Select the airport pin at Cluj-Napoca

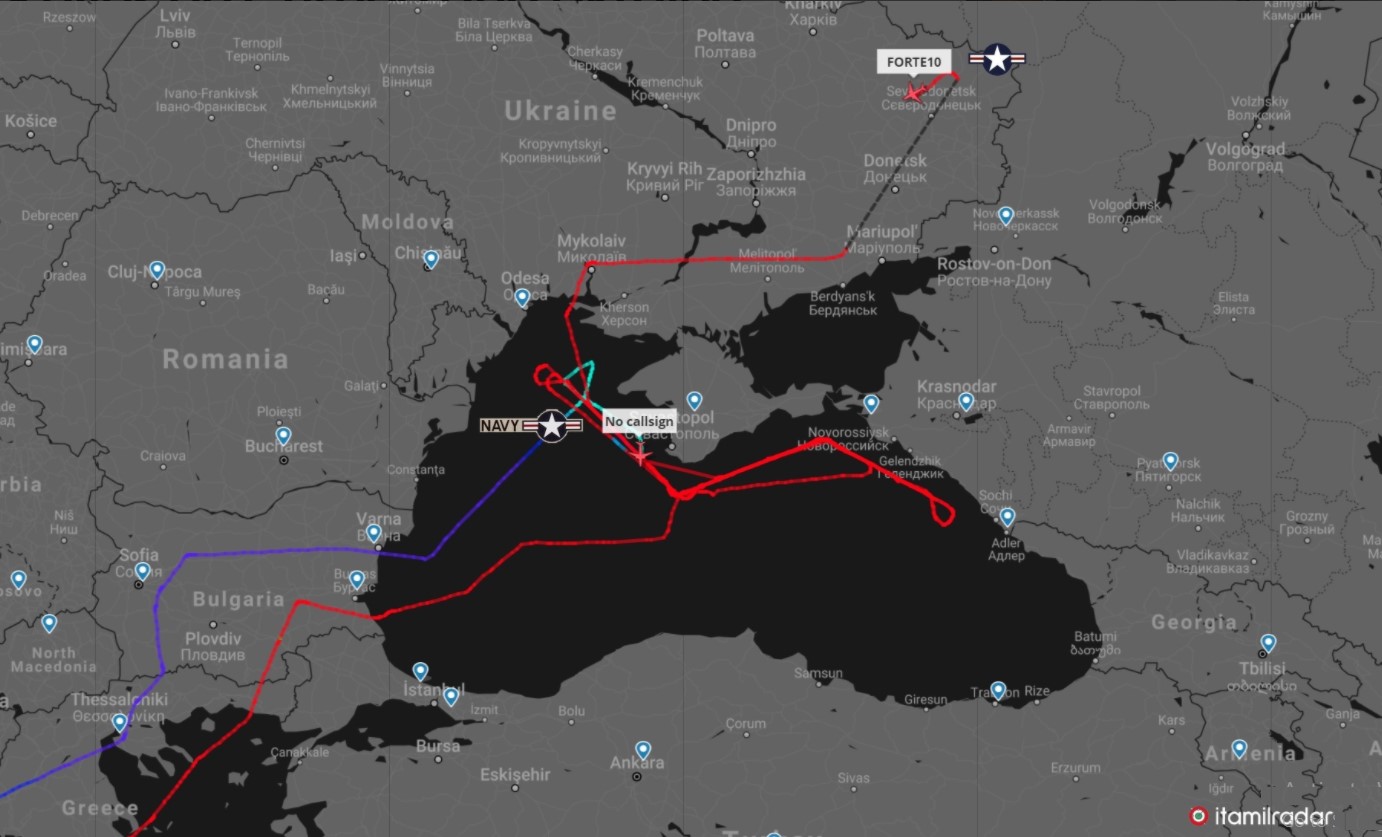coord(156,270)
